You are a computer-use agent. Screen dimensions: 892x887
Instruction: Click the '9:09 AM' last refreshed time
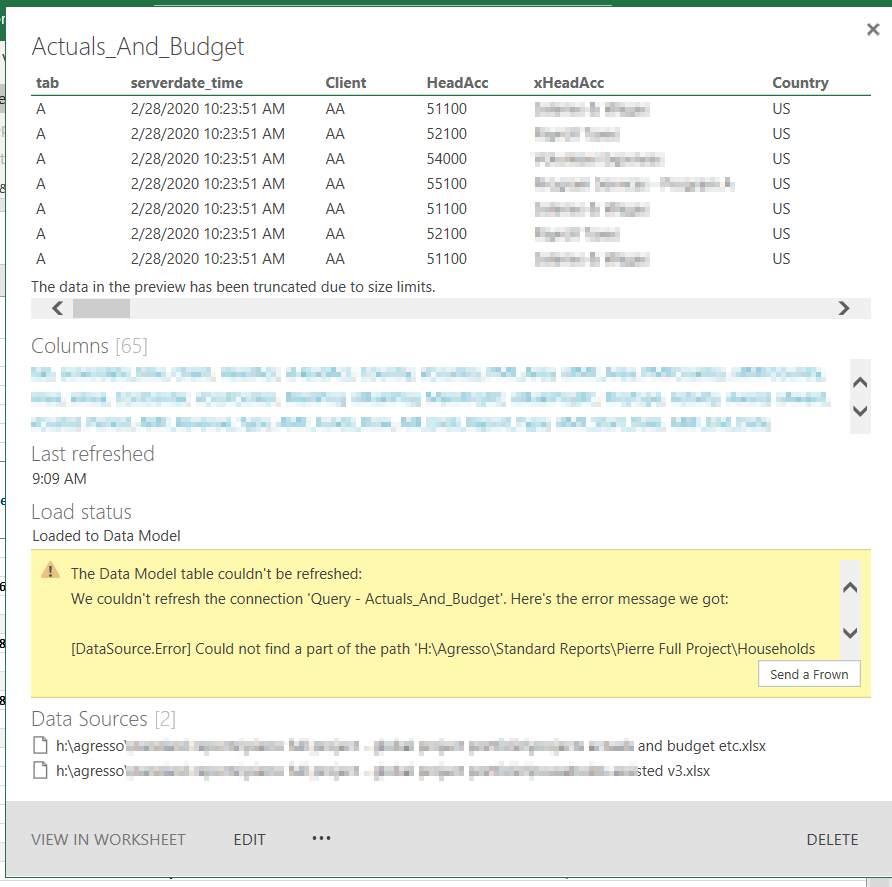[59, 478]
